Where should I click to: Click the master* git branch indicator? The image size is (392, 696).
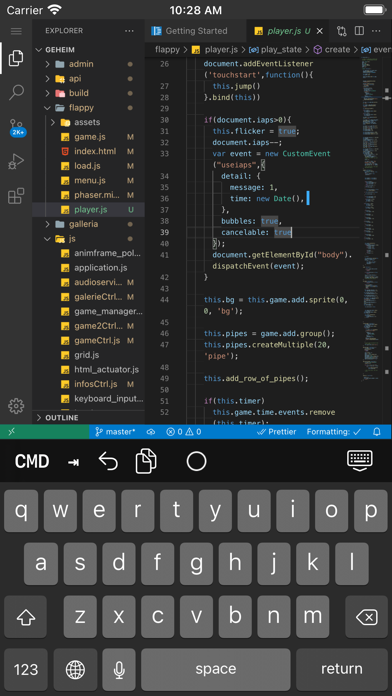tap(115, 431)
